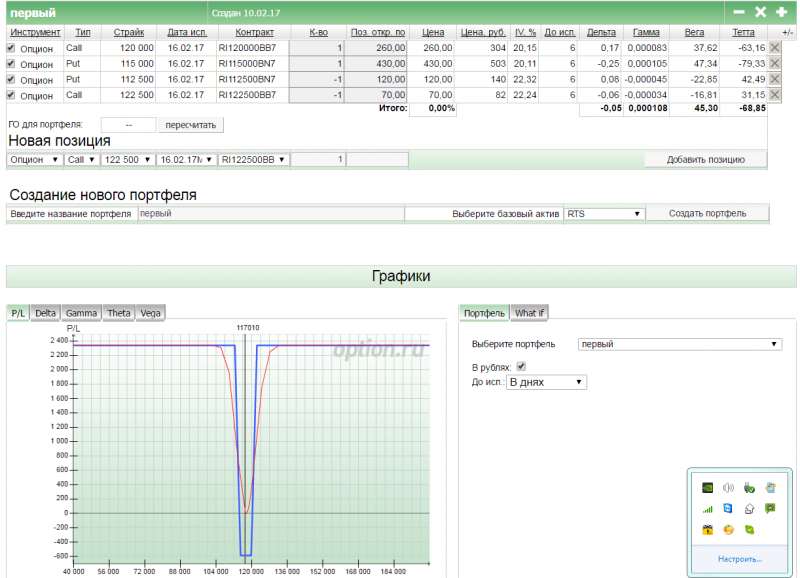
Task: Expand the 'Выберите базовый актив' RTS dropdown
Action: [x=603, y=213]
